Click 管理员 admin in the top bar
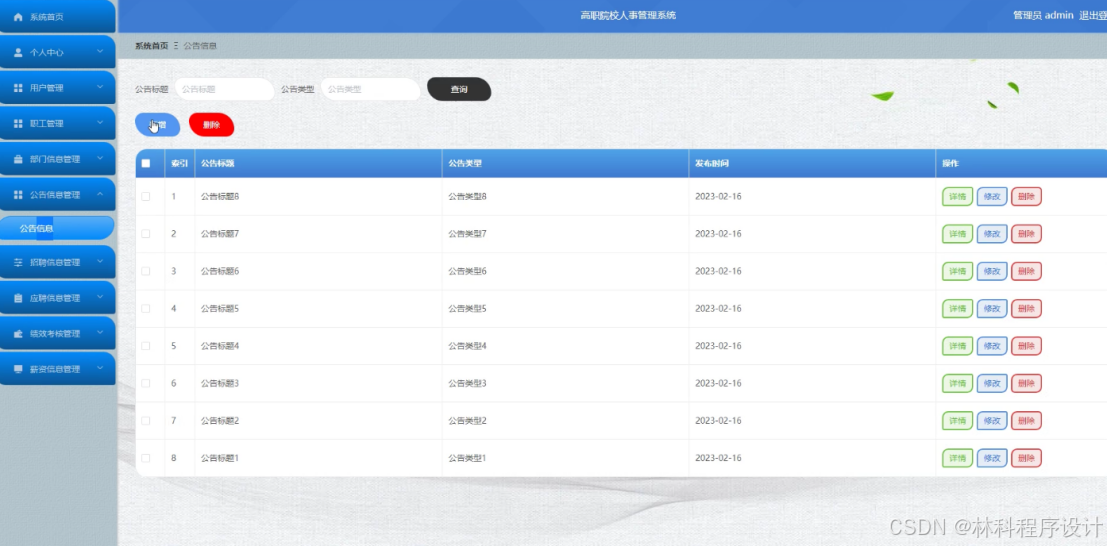 [x=1043, y=16]
